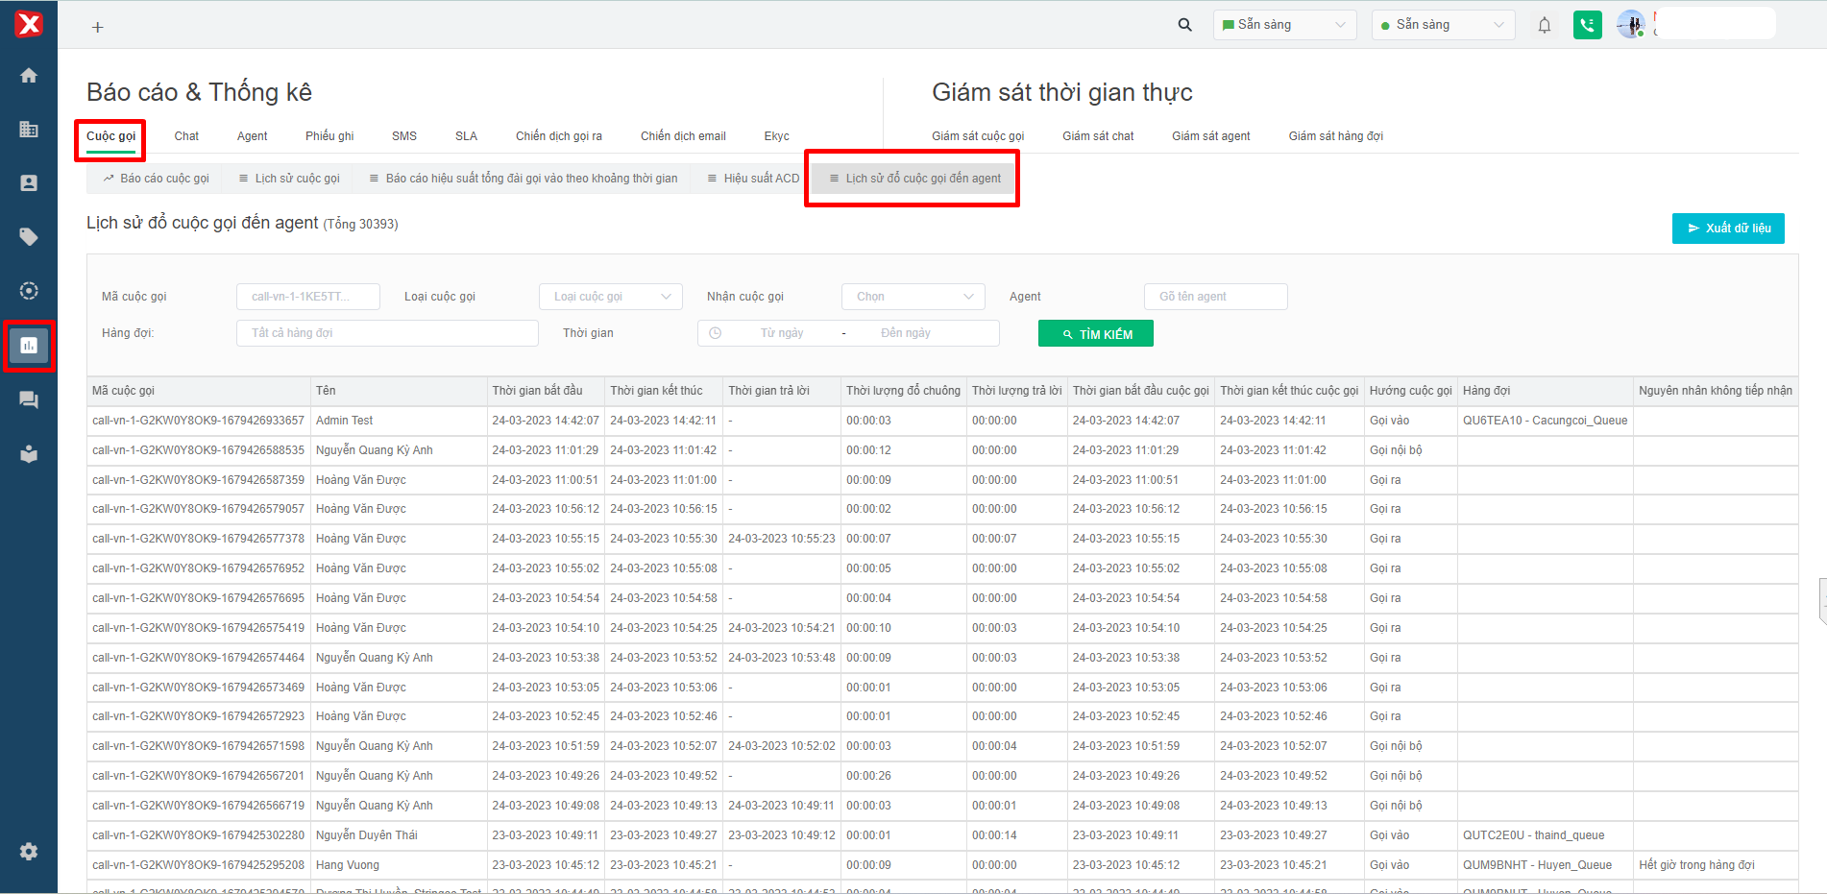Click the green phone dialer icon
1831x895 pixels.
coord(1586,25)
